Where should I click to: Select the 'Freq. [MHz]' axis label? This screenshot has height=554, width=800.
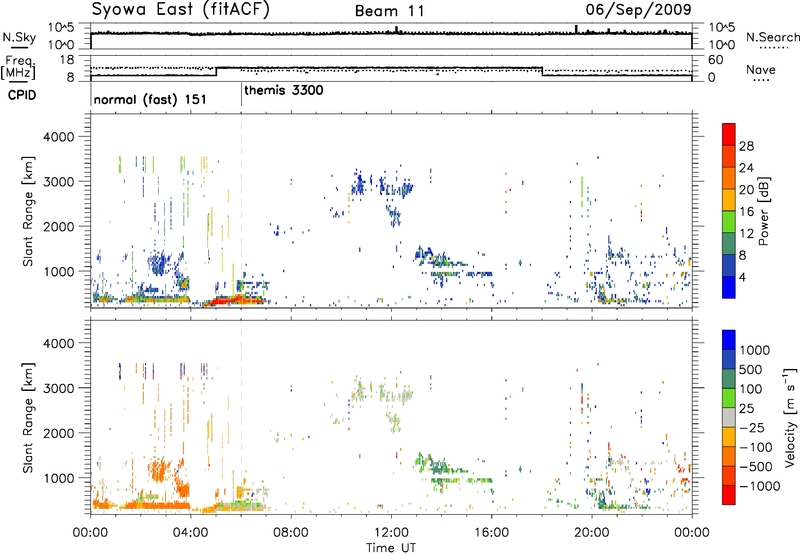(19, 68)
